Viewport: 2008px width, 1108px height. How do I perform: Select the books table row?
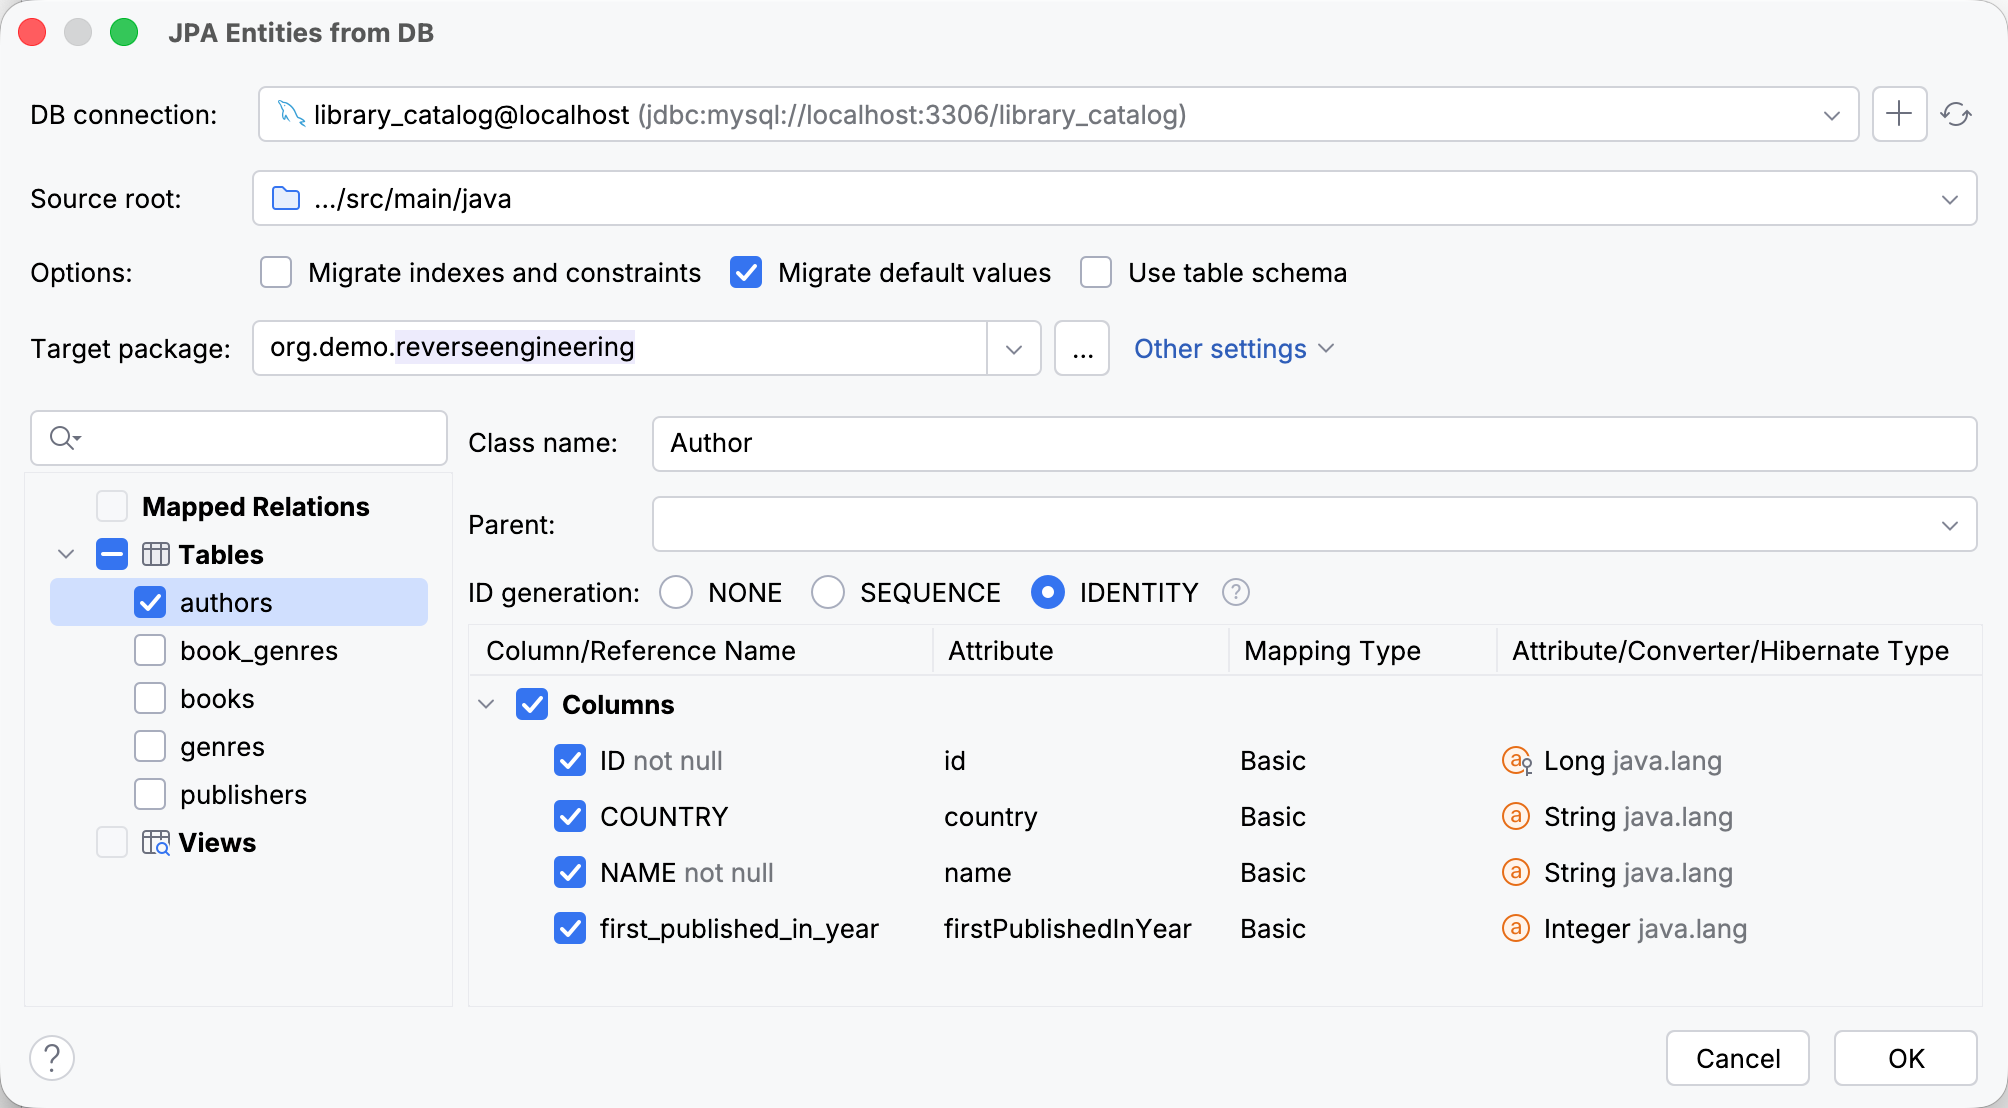[x=239, y=698]
